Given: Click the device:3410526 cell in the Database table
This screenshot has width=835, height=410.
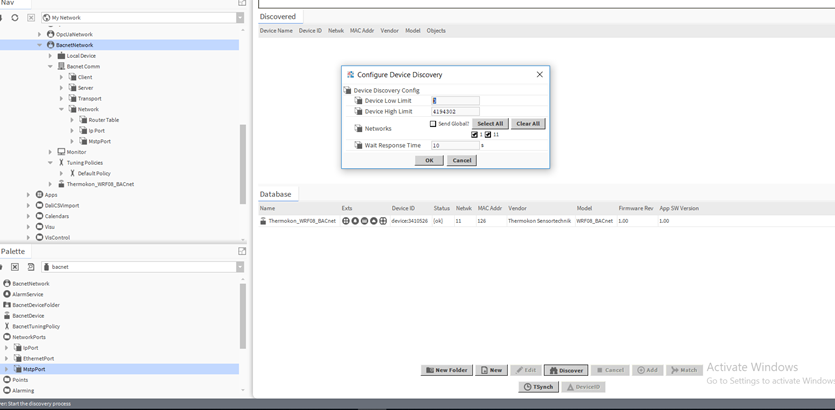Looking at the screenshot, I should point(410,221).
